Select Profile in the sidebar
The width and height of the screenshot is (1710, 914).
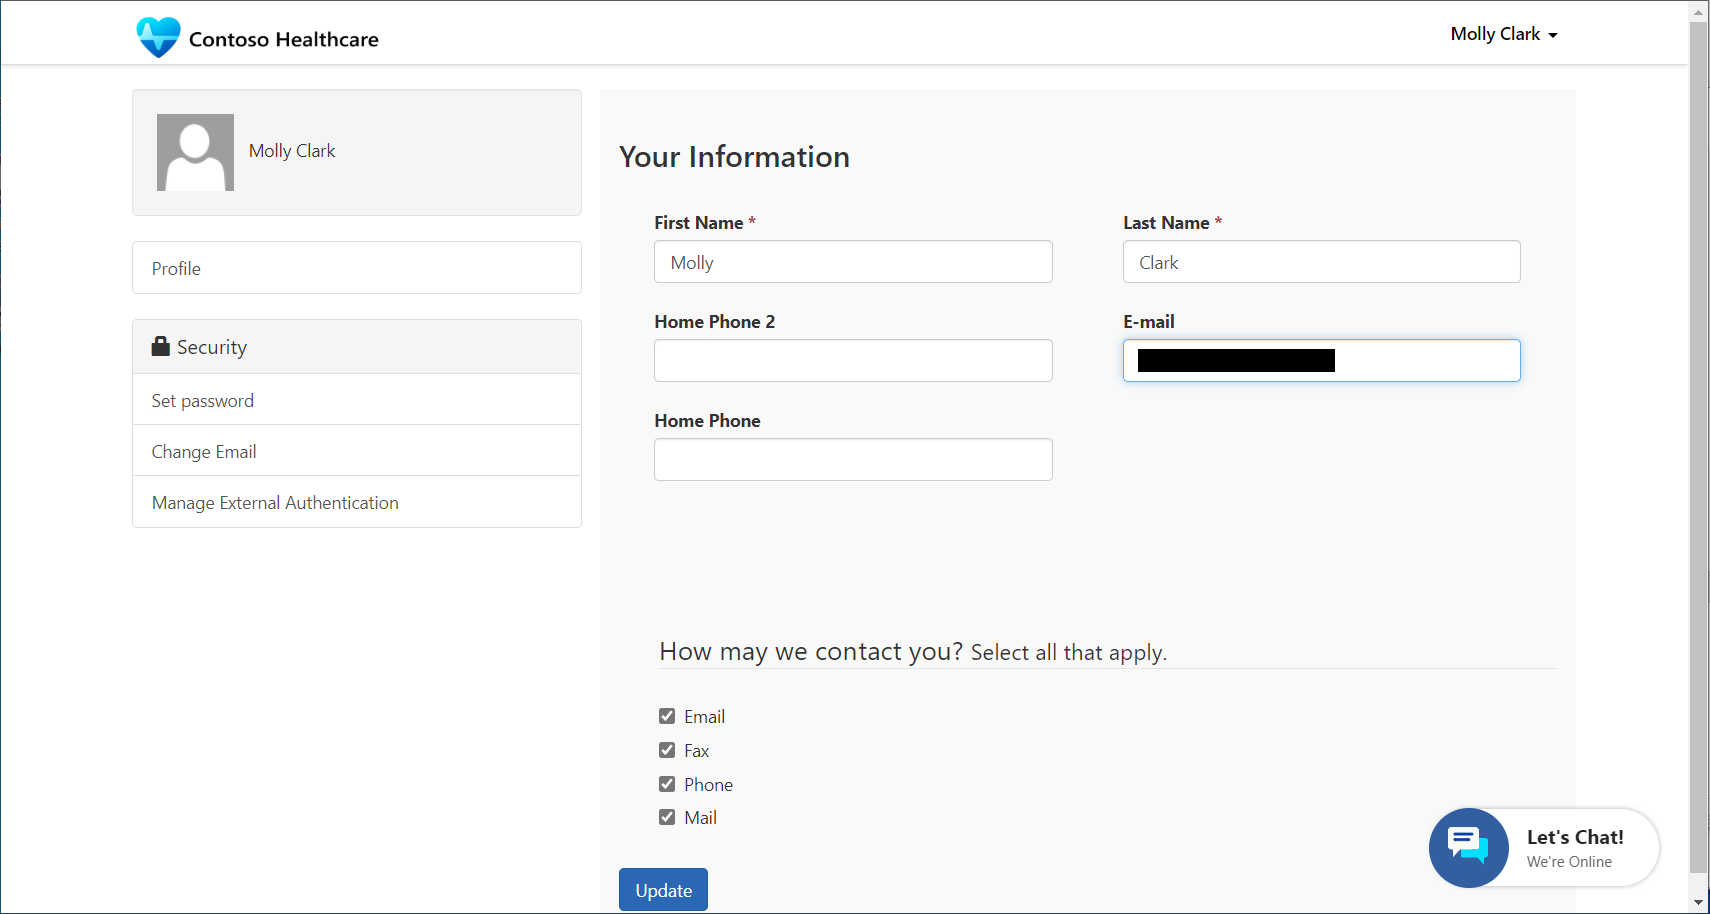pos(175,268)
